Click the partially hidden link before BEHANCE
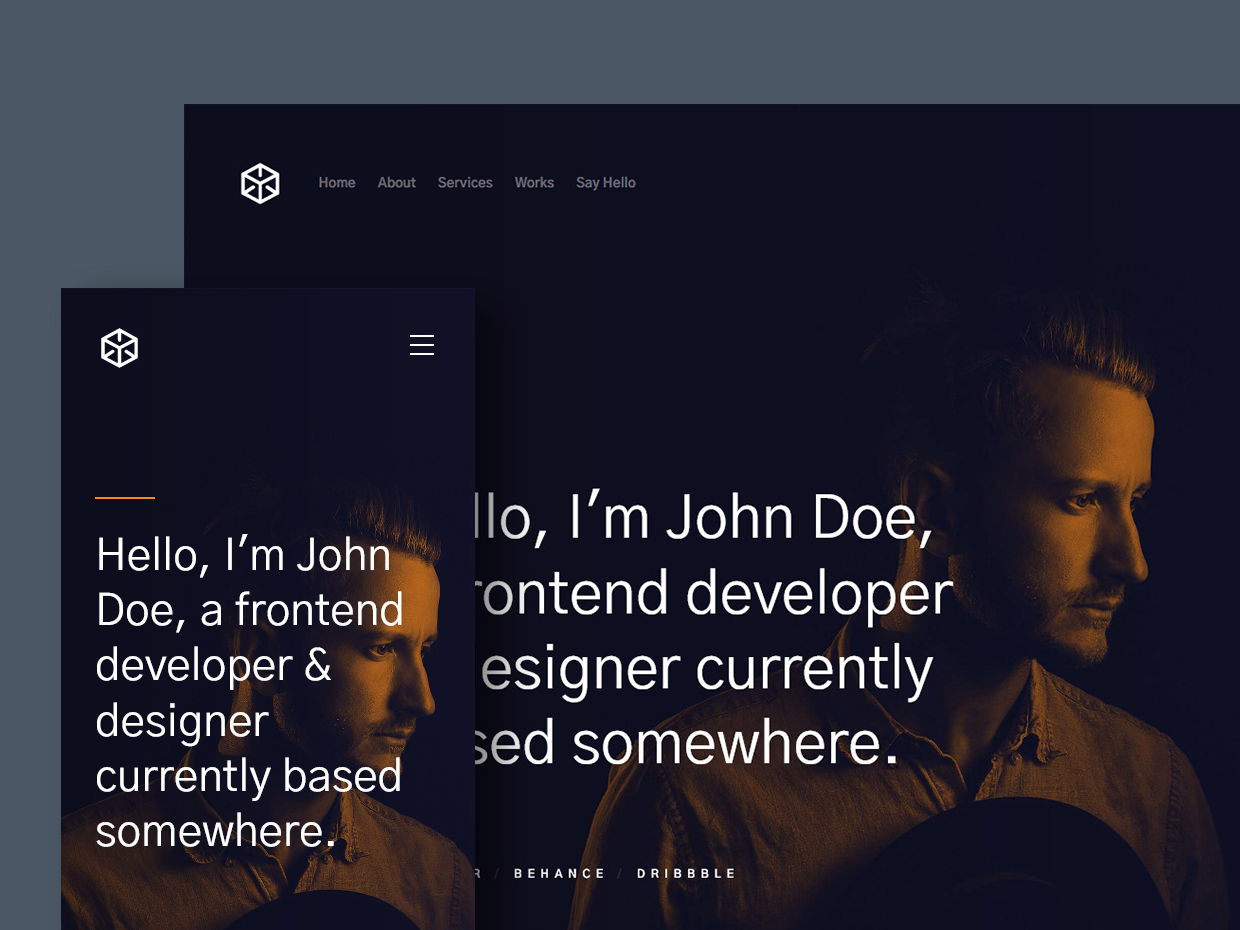 (x=477, y=874)
